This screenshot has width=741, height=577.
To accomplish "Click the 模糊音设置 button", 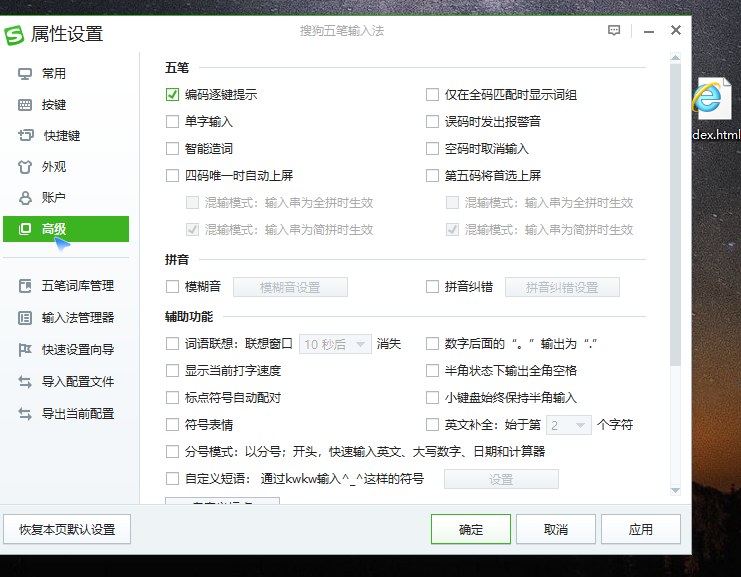I will [290, 287].
